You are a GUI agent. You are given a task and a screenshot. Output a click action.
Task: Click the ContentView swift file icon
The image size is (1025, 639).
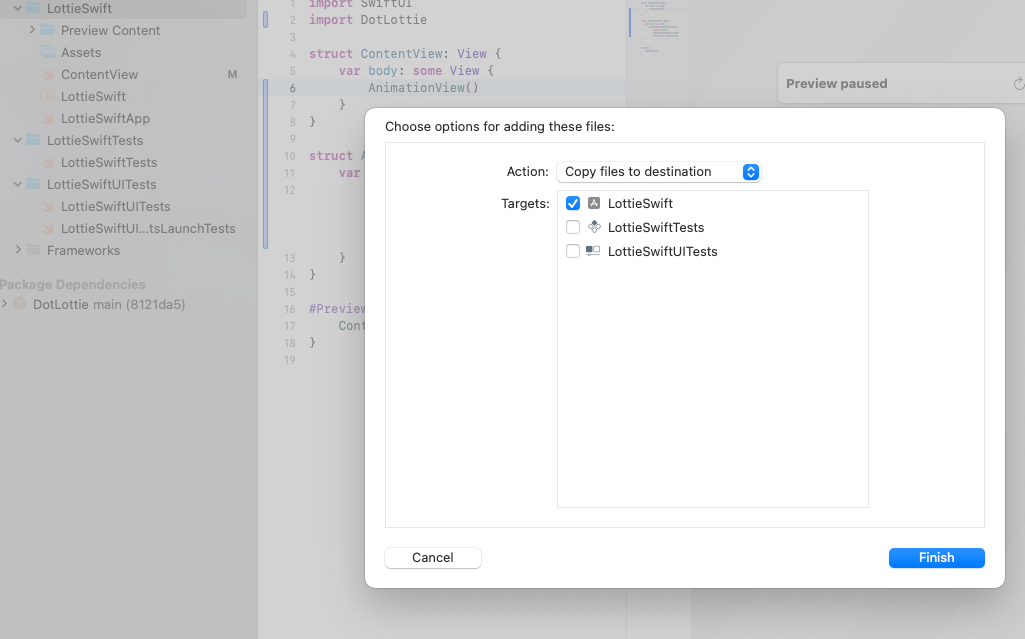point(48,74)
